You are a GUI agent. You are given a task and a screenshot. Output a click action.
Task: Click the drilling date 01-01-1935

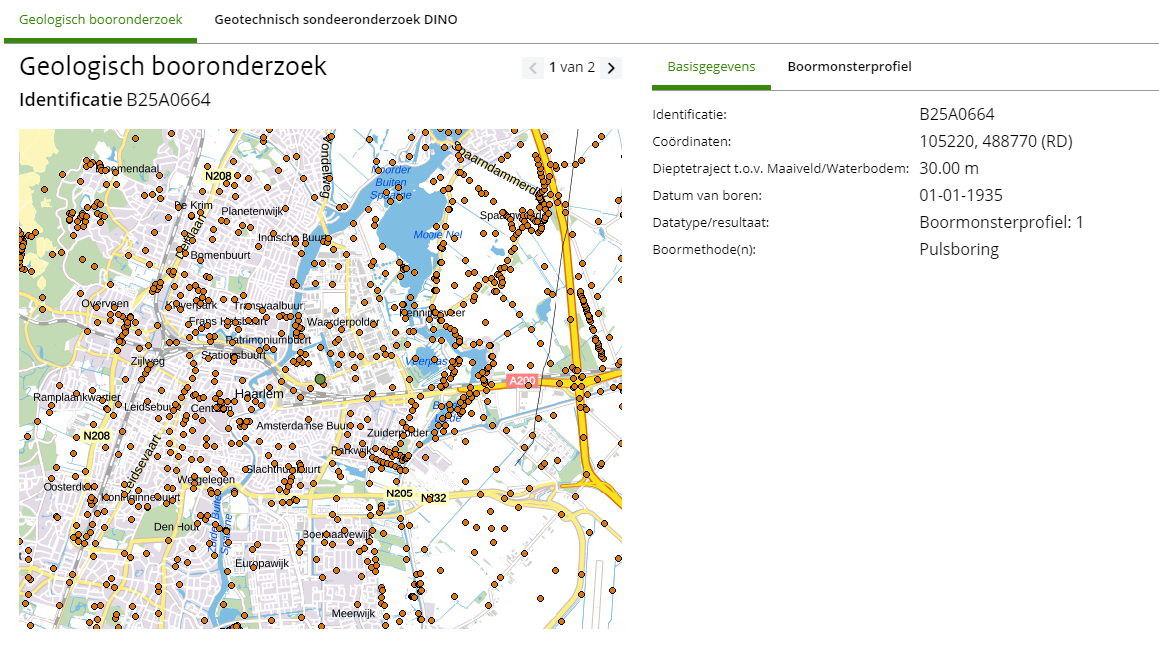click(x=960, y=196)
